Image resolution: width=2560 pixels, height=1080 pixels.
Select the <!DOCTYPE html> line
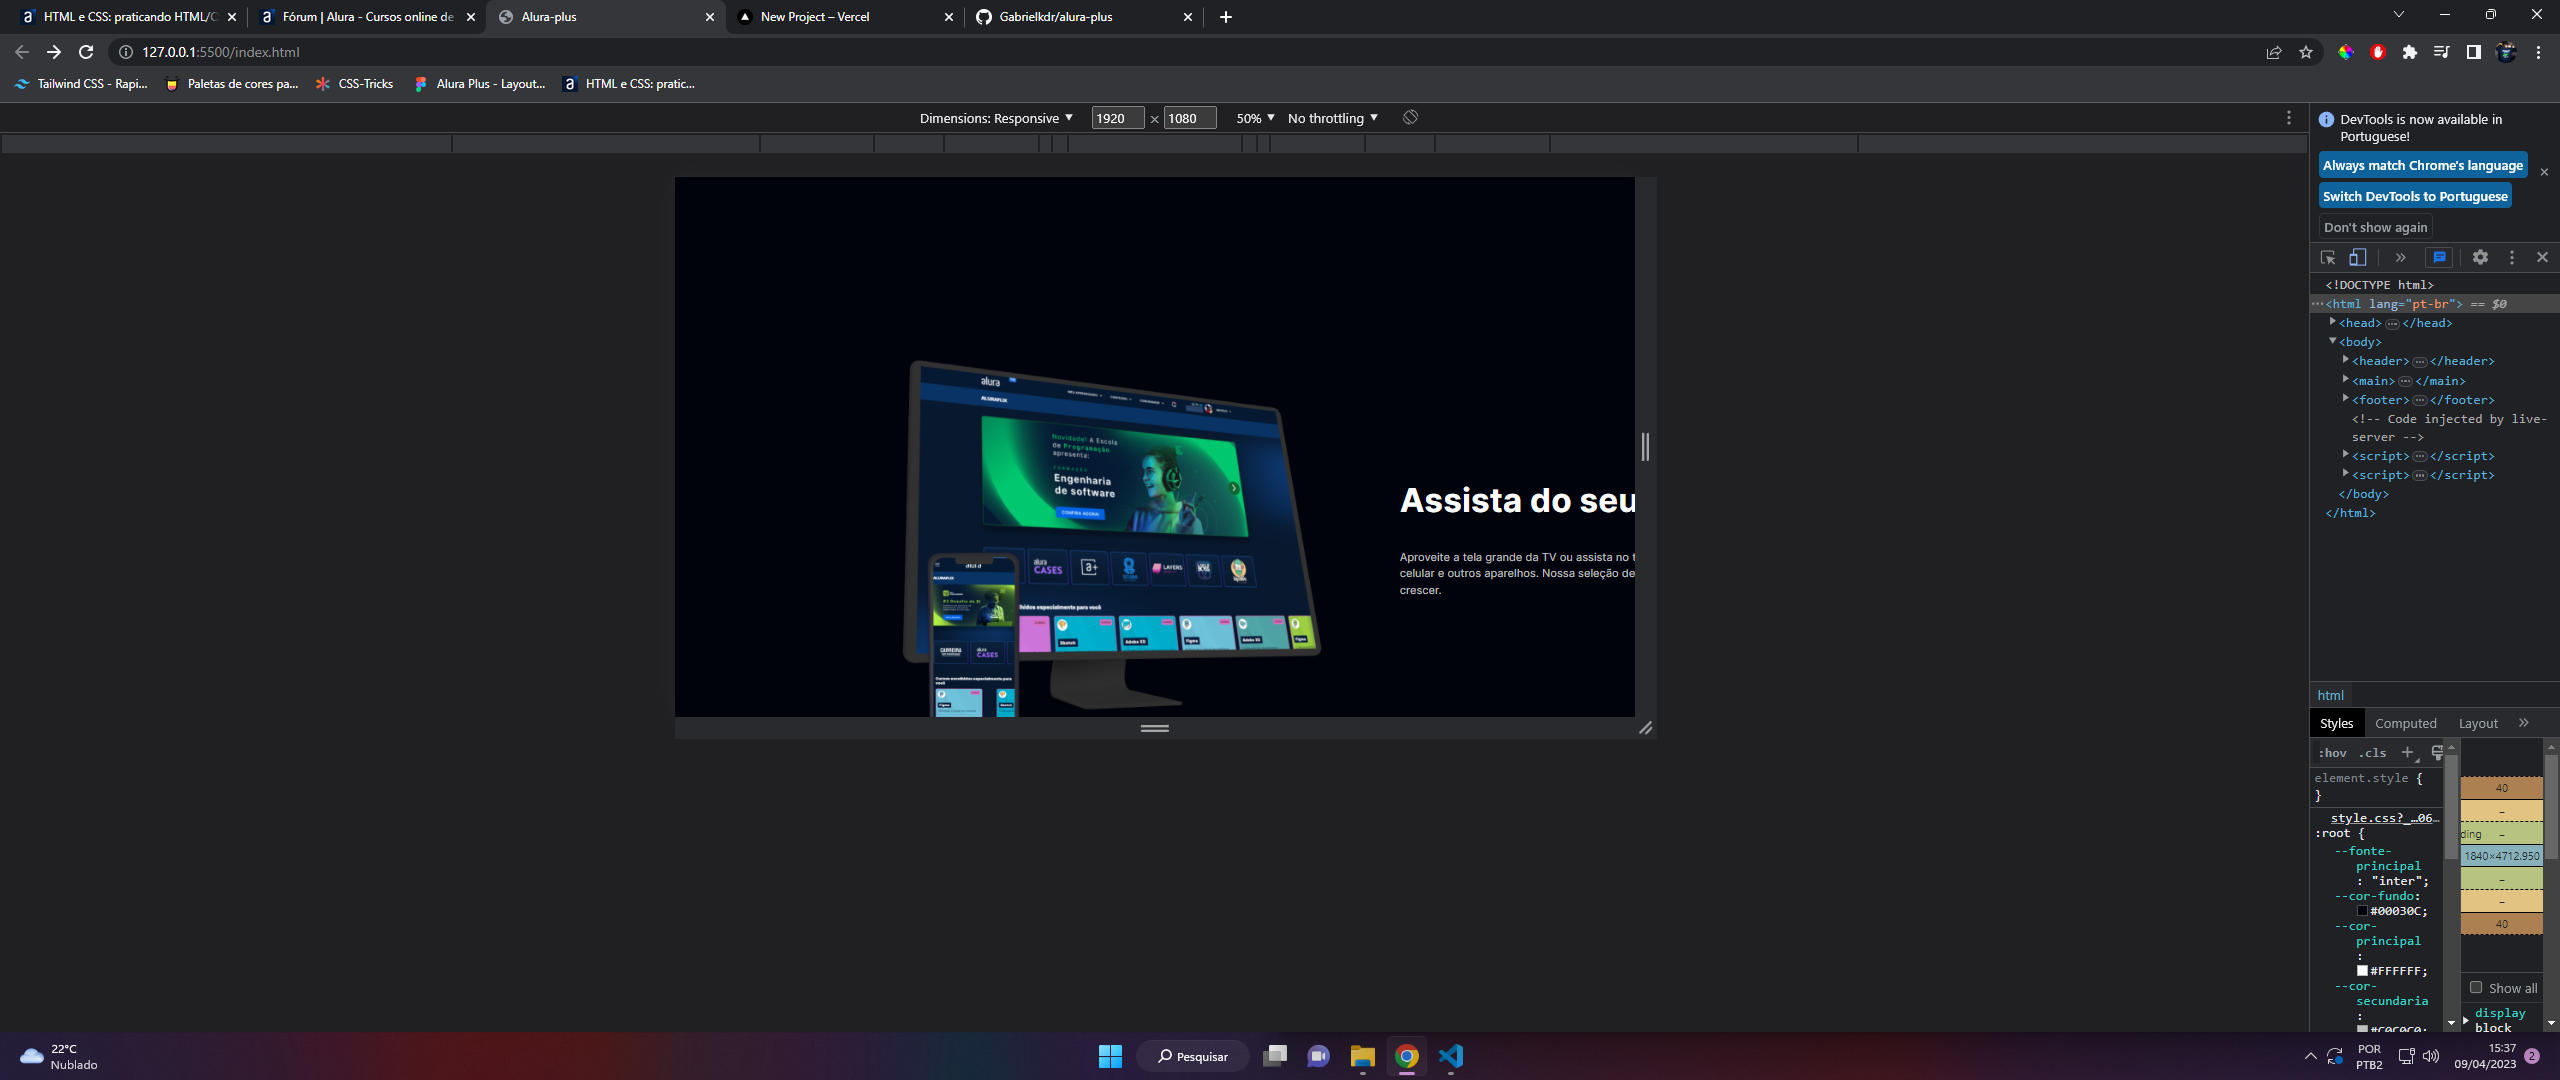tap(2379, 285)
